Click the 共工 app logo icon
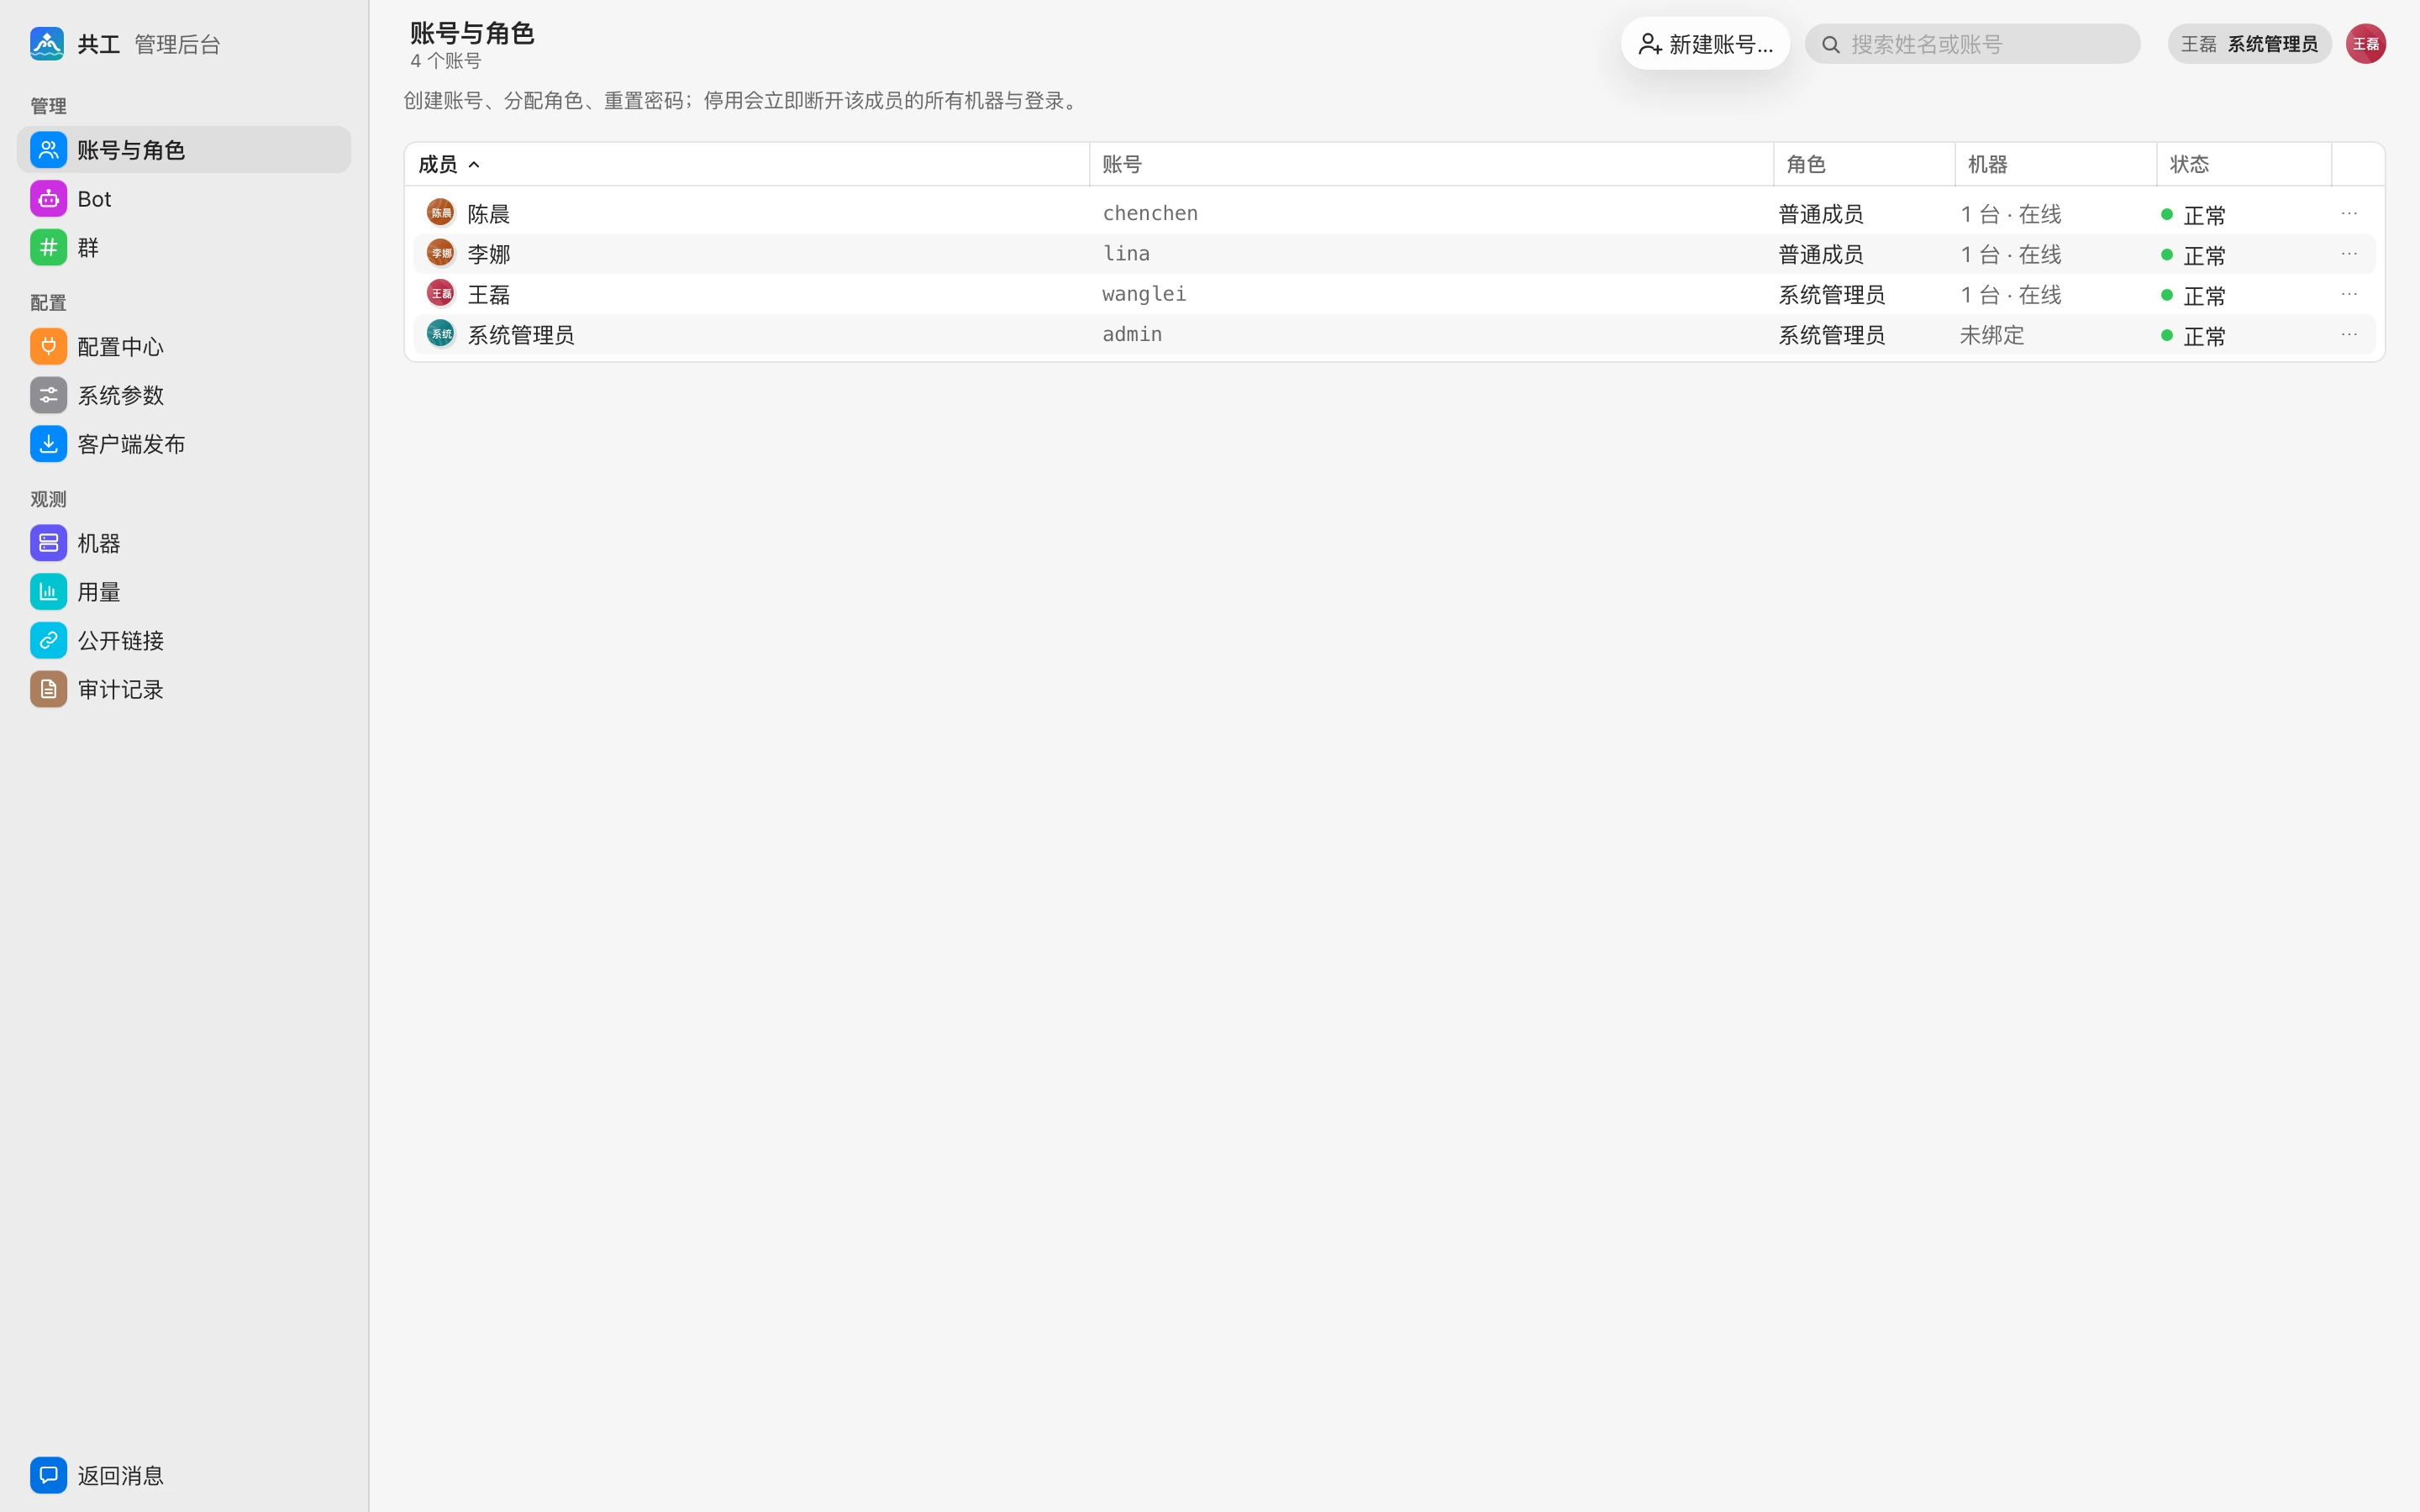Image resolution: width=2420 pixels, height=1512 pixels. click(47, 44)
